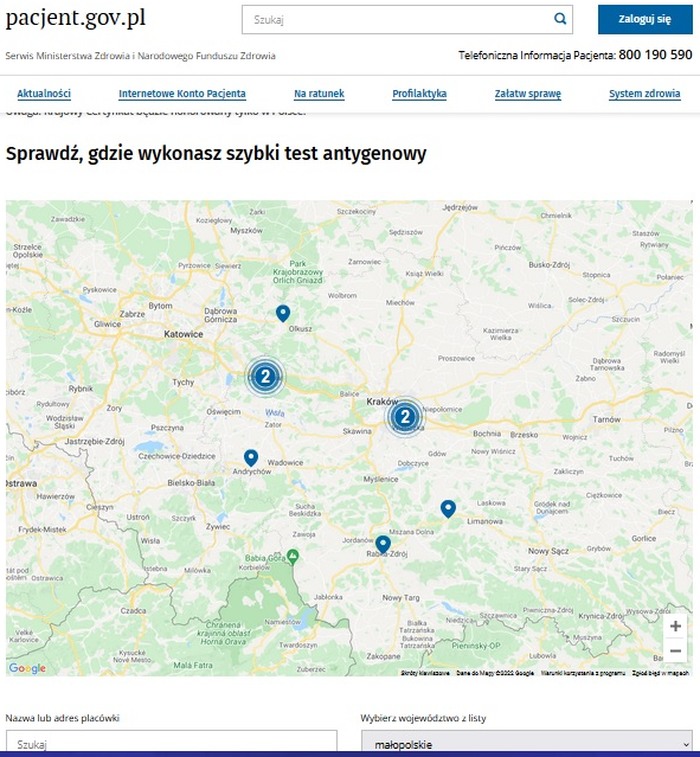Open the Aktualności menu item

coord(44,94)
